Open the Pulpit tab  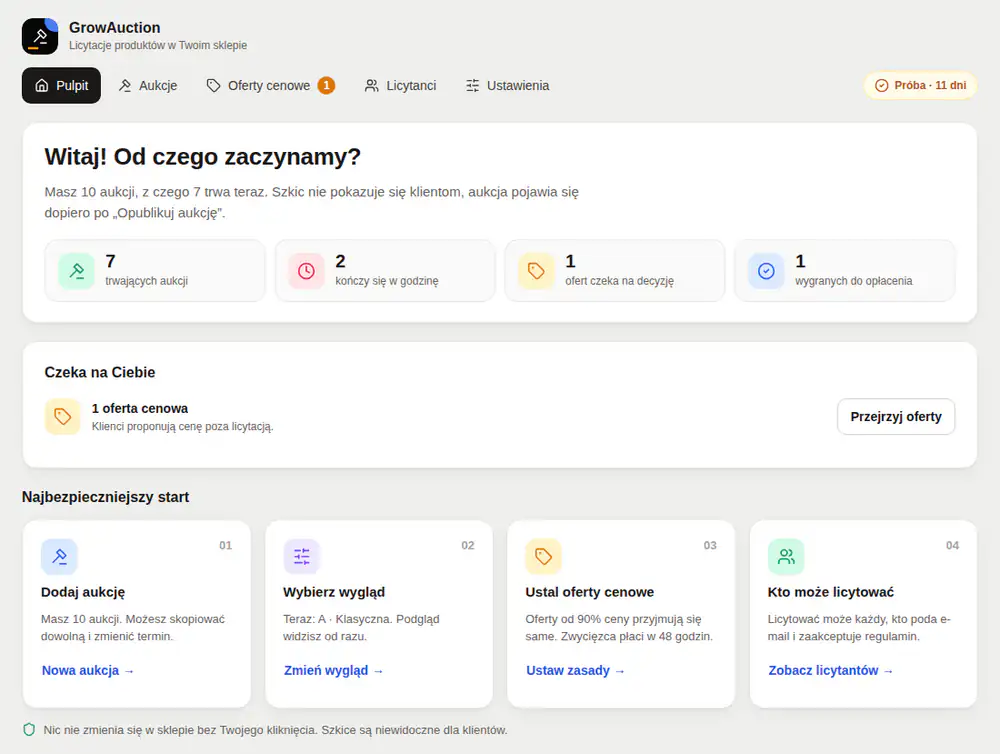point(61,85)
